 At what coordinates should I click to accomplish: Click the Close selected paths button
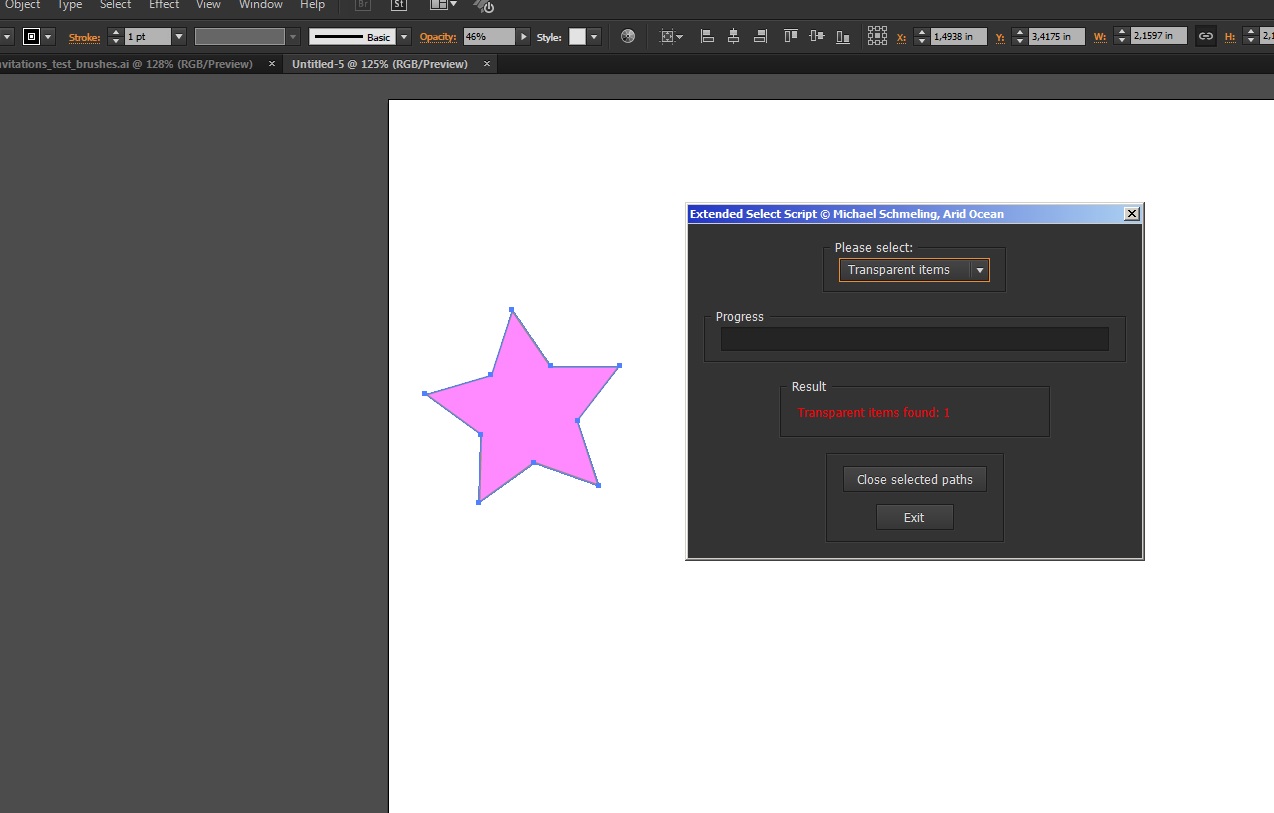(914, 480)
